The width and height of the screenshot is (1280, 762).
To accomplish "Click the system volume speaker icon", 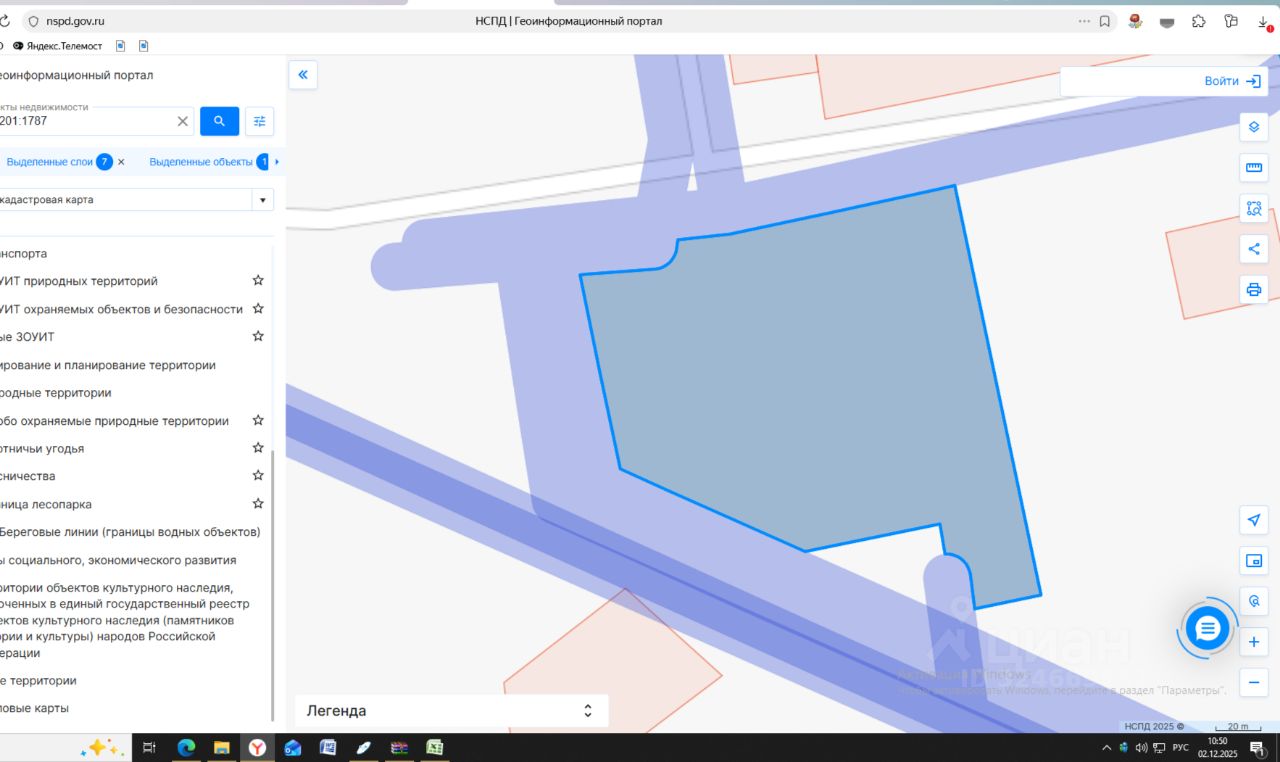I will 1141,747.
